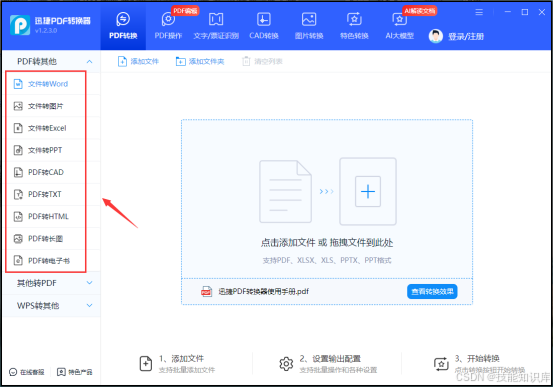Click the 清空列表 toolbar button
Viewport: 554px width, 388px height.
click(262, 61)
